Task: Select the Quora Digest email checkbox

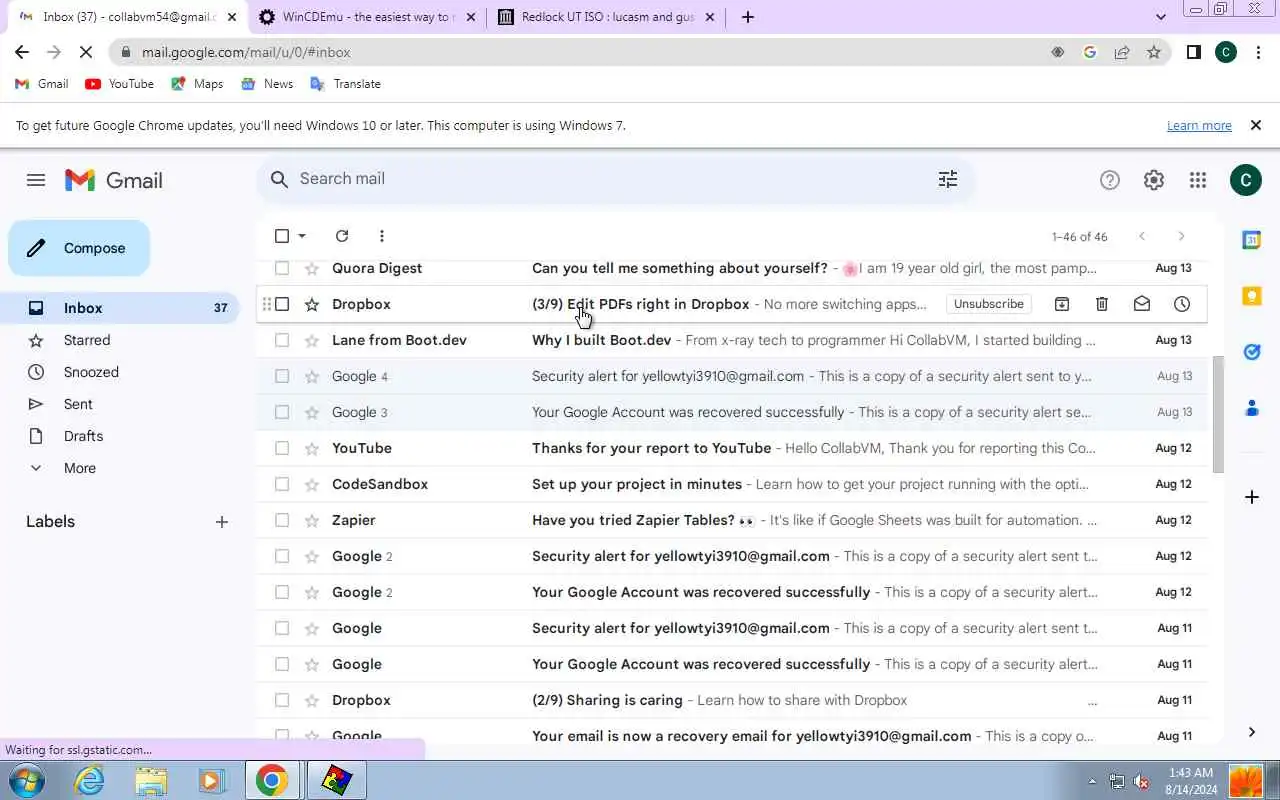Action: pos(282,268)
